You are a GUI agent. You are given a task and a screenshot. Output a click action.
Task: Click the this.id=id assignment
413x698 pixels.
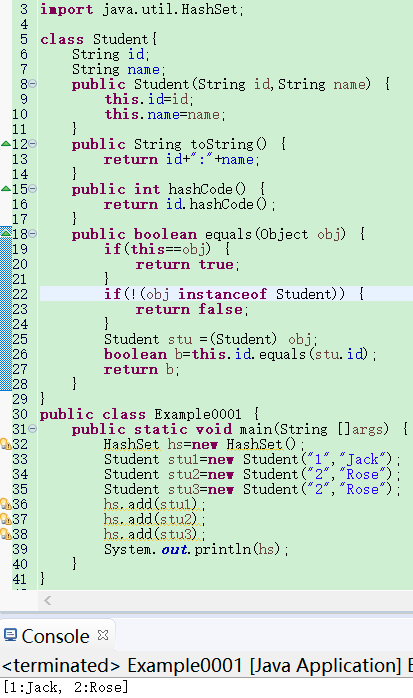click(x=149, y=99)
